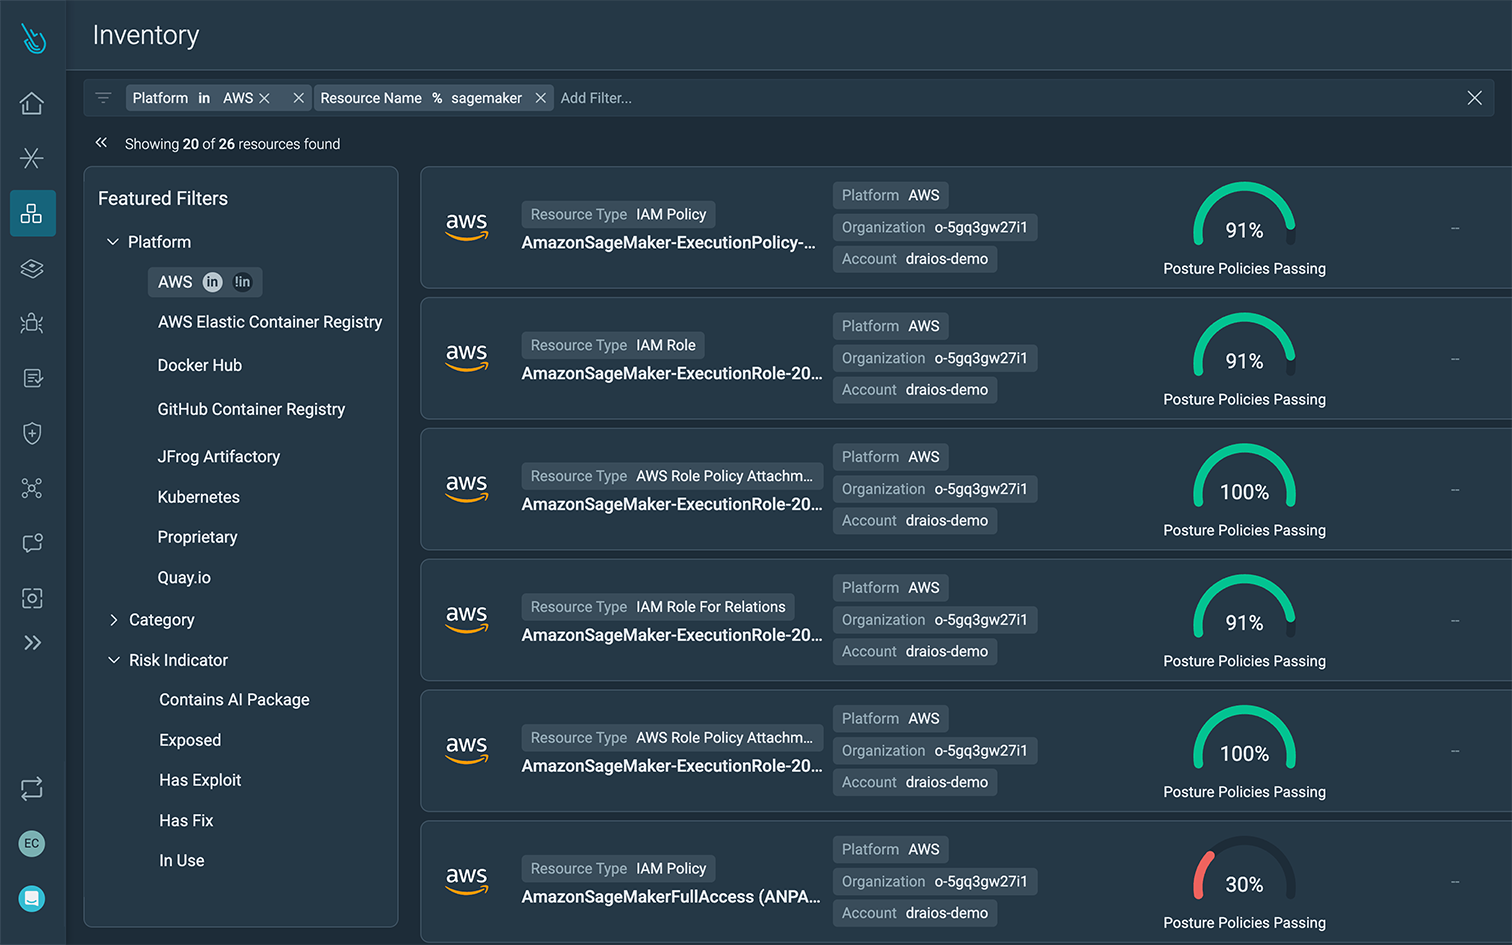The image size is (1512, 945).
Task: Expand sidebar with double chevron right icon
Action: (x=32, y=643)
